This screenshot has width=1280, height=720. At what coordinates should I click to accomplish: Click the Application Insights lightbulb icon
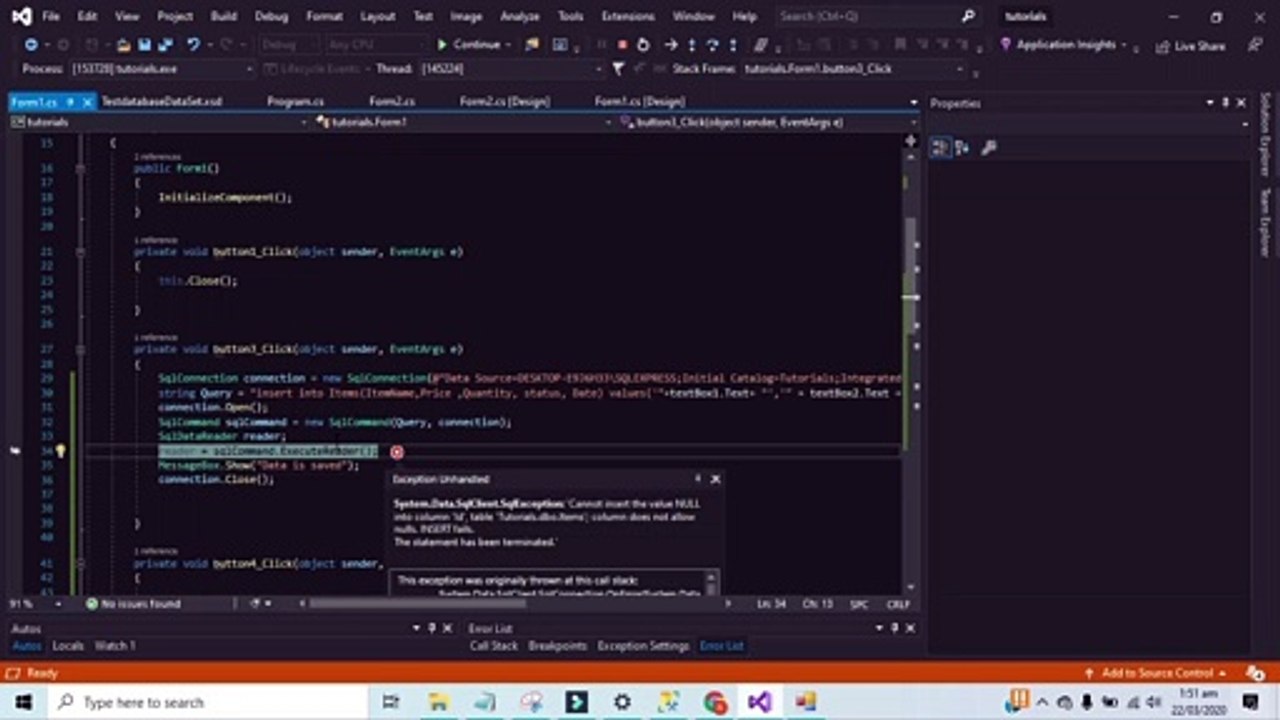(1006, 45)
